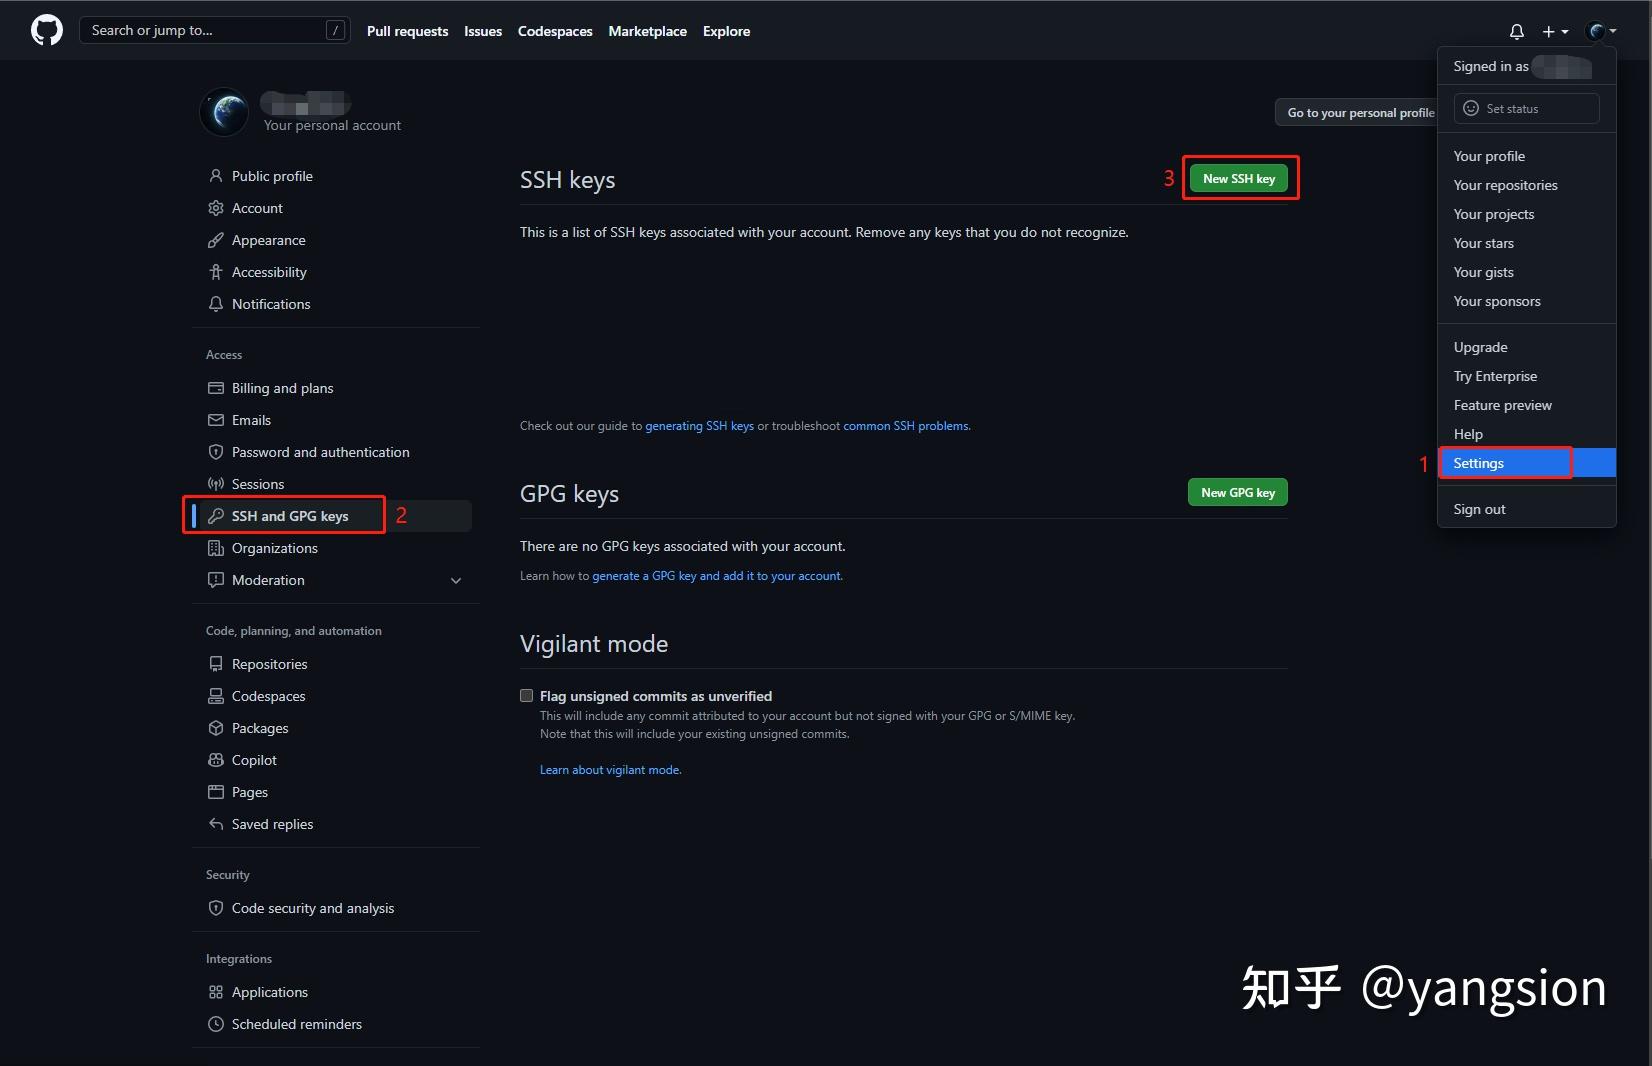
Task: Click the key icon next to SSH and GPG keys
Action: point(217,515)
